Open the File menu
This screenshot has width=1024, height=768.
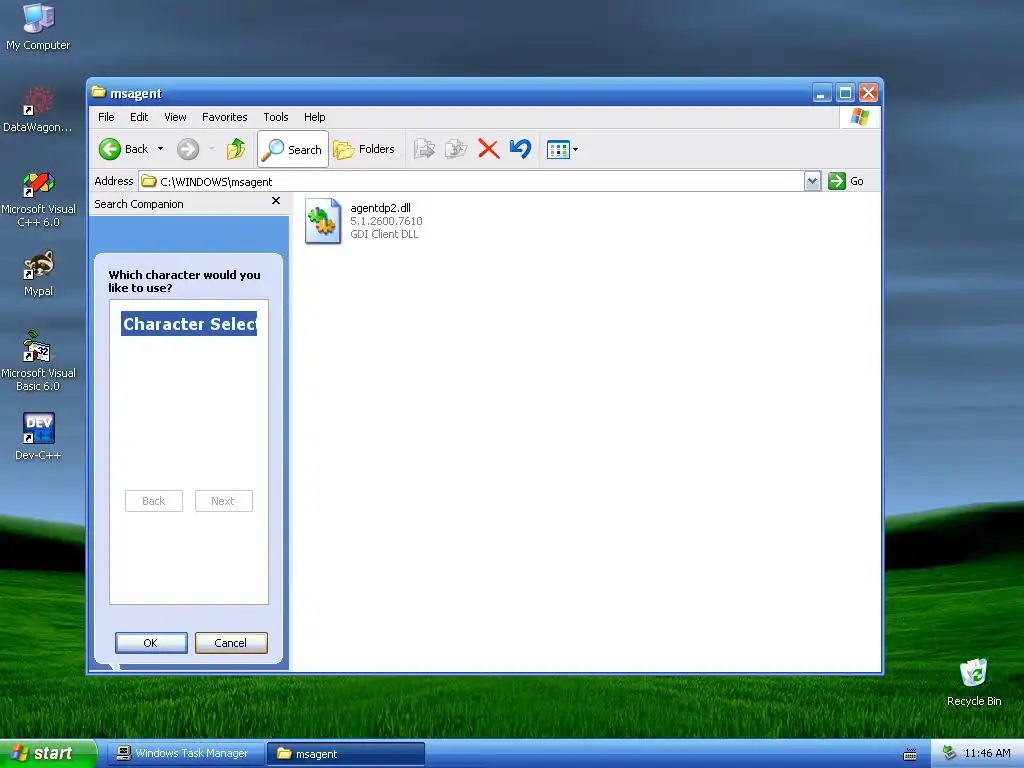click(x=106, y=118)
